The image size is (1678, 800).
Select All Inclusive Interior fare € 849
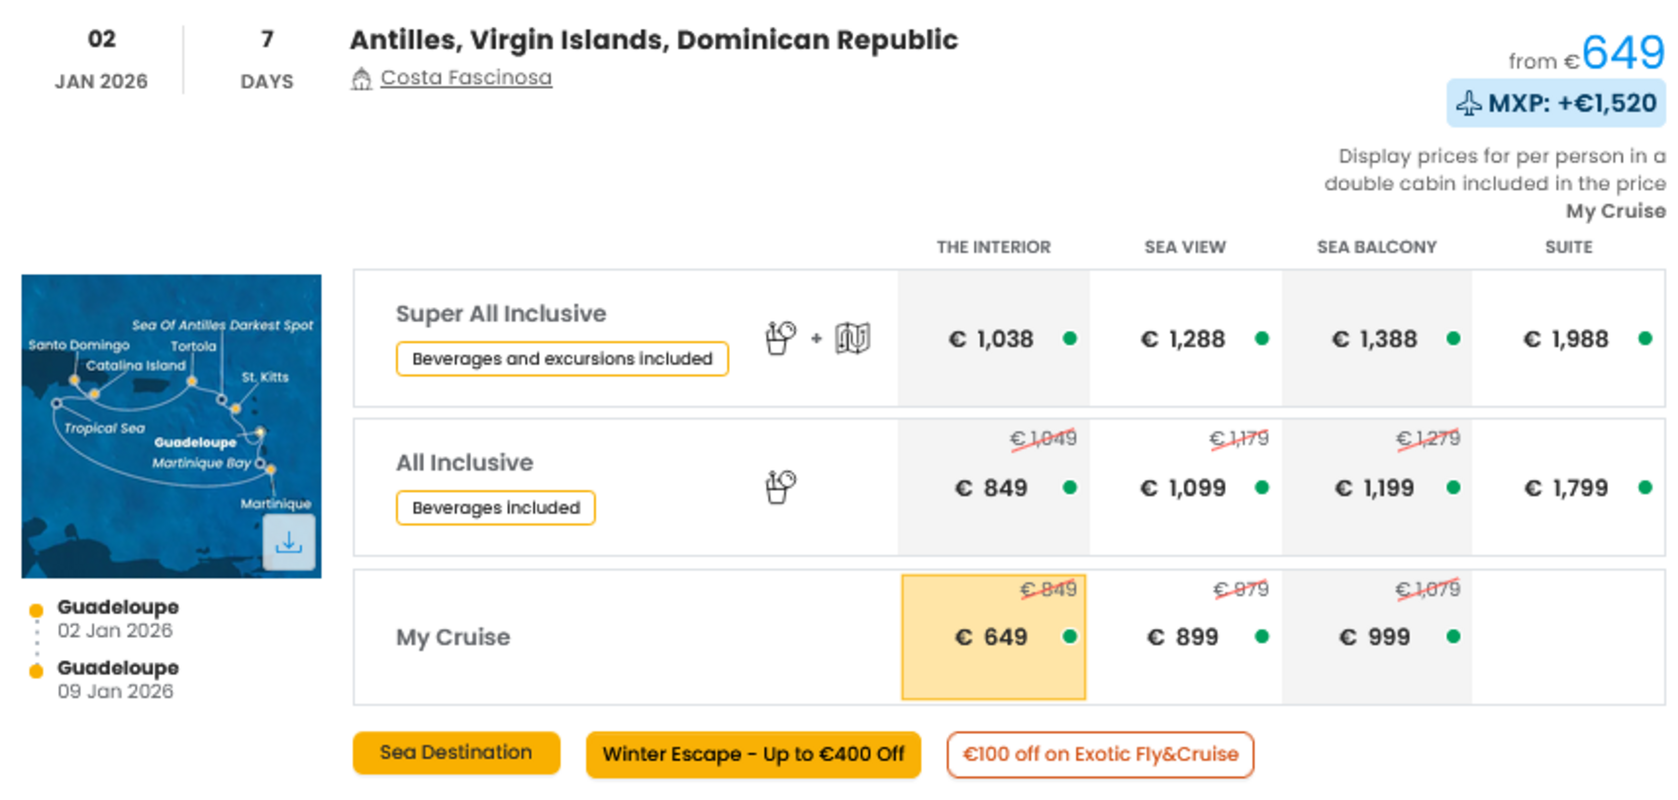993,487
